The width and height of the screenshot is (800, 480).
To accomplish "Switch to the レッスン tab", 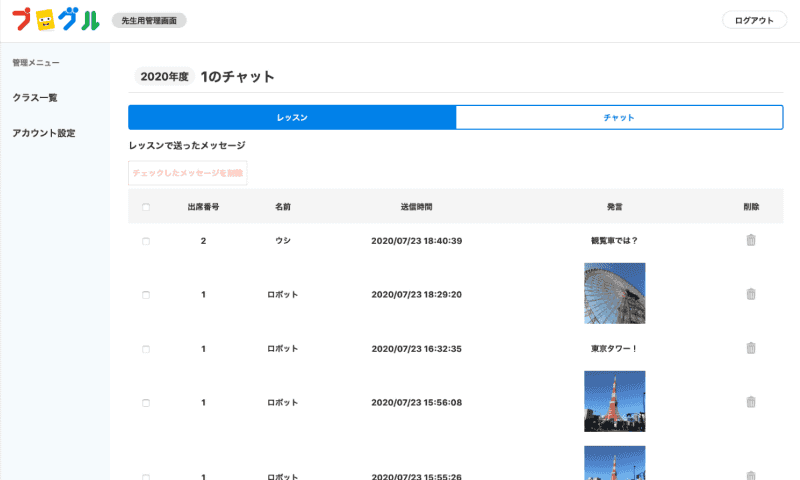I will pyautogui.click(x=292, y=117).
